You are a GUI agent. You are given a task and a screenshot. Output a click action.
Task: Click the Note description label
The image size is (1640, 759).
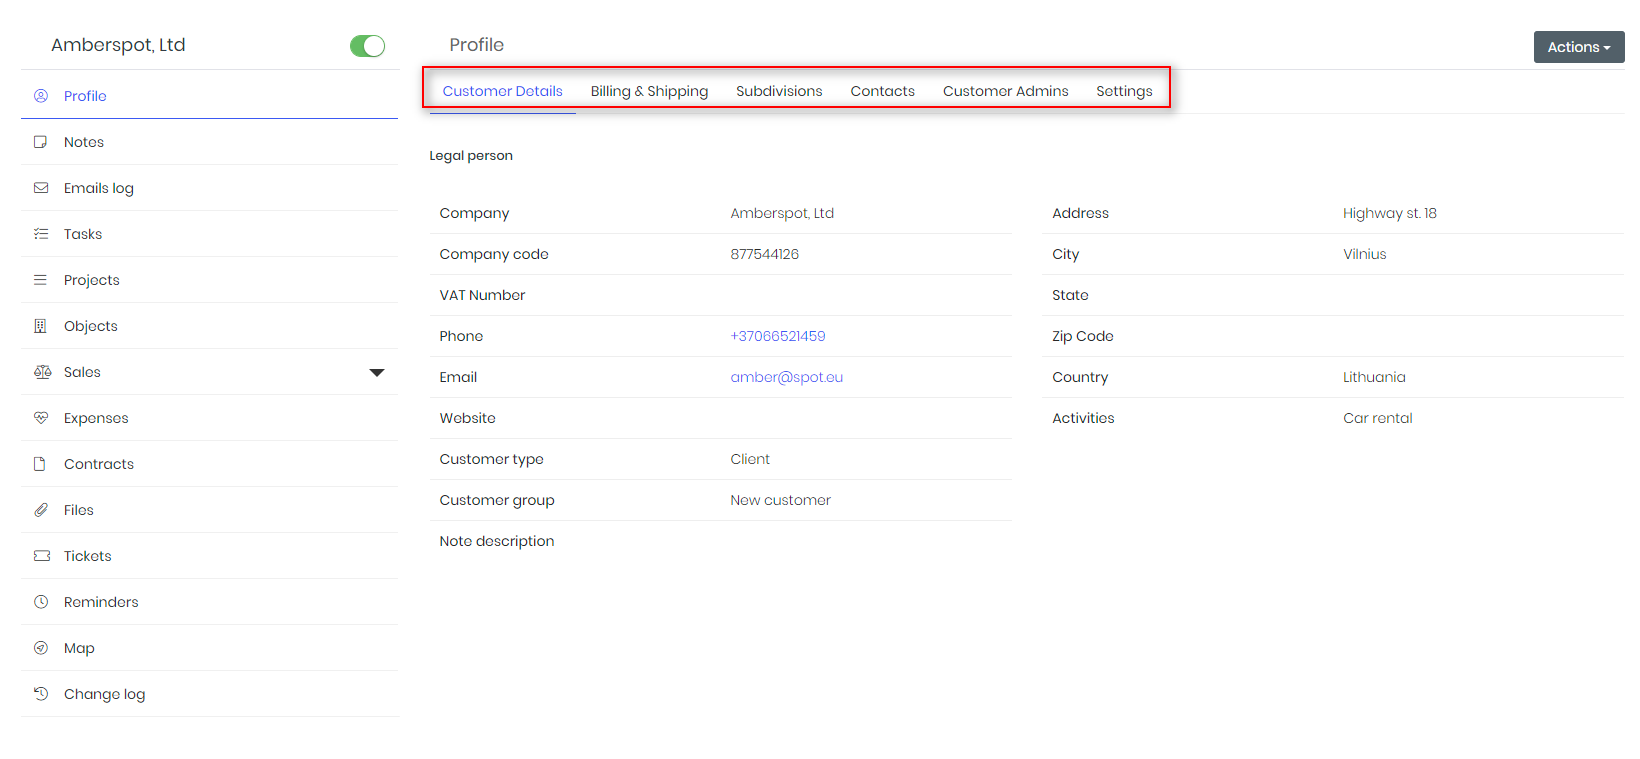[x=497, y=541]
